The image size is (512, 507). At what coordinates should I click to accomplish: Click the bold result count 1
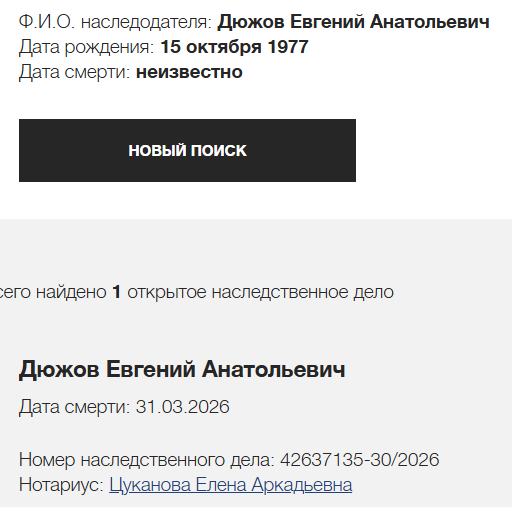click(x=116, y=292)
